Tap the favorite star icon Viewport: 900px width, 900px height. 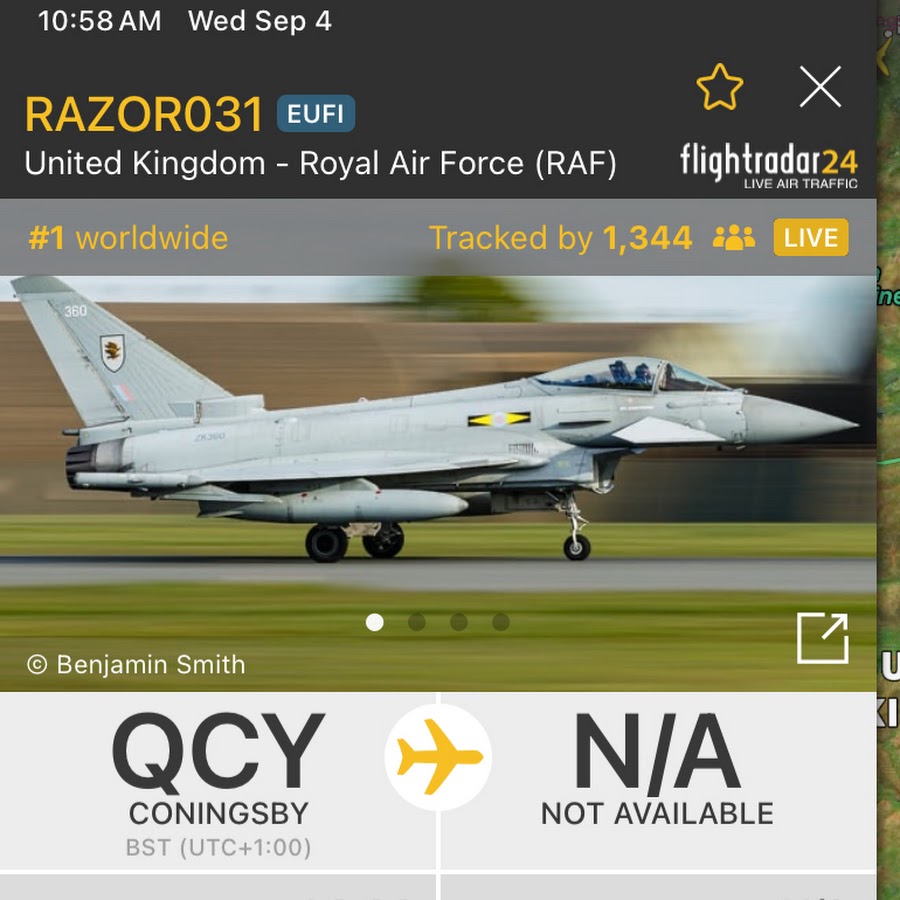(719, 87)
